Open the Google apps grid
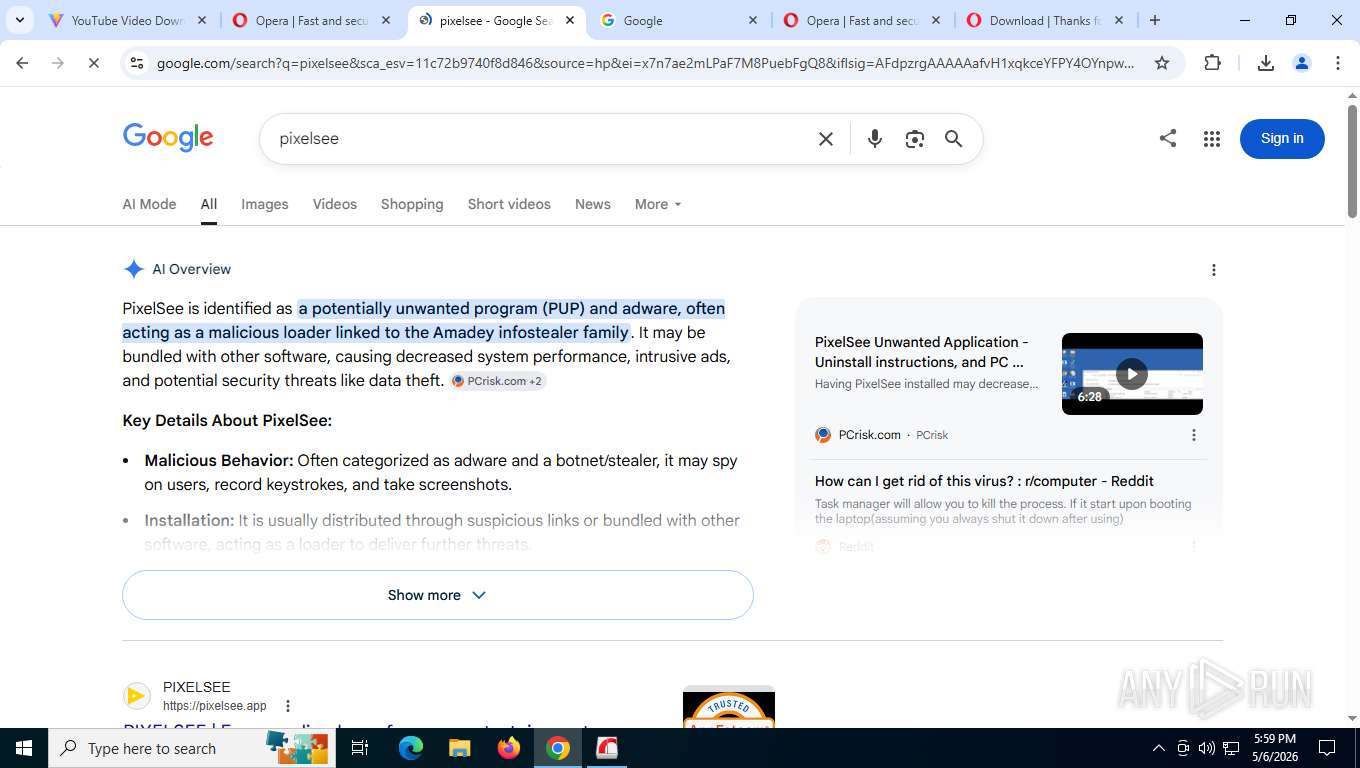This screenshot has height=768, width=1360. (x=1212, y=139)
